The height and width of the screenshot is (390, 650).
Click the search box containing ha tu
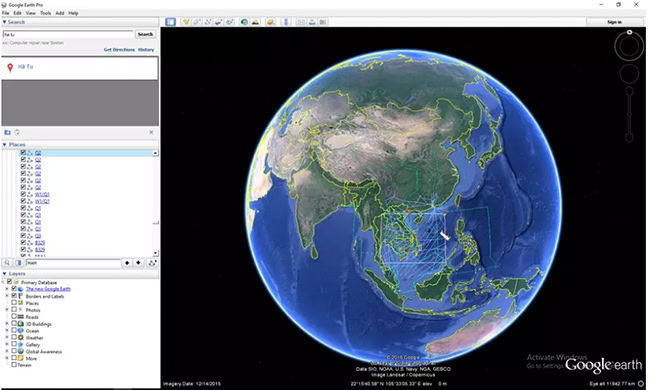(68, 34)
